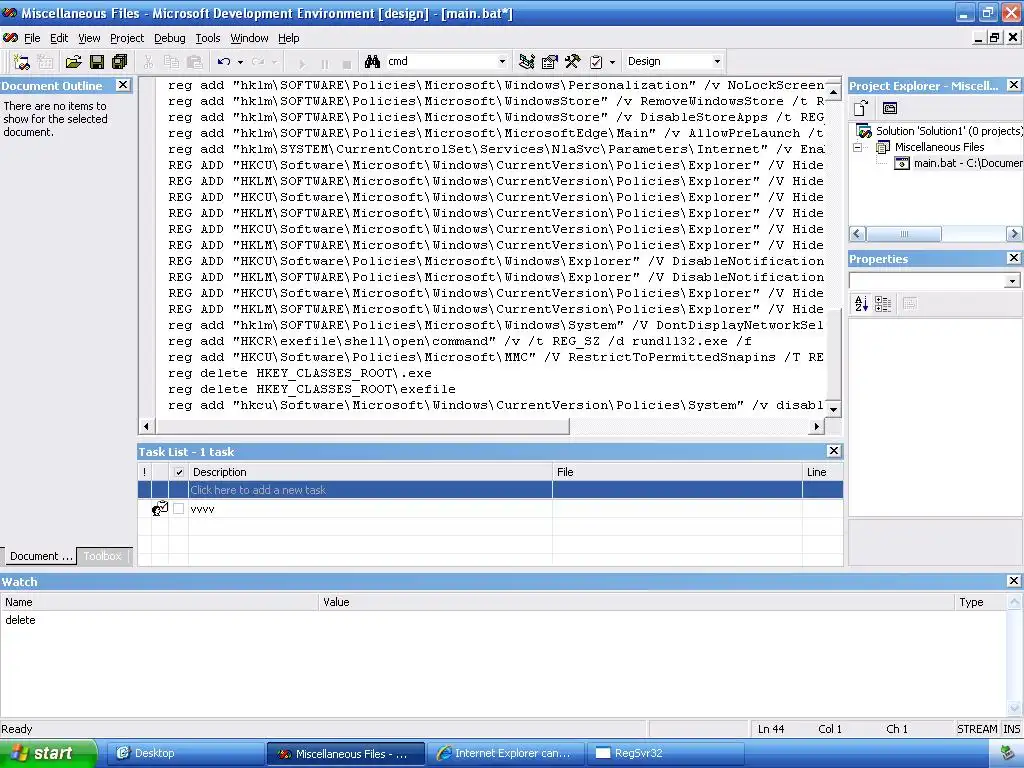Click 'Click here to add a new task'
Image resolution: width=1024 pixels, height=768 pixels.
(258, 490)
